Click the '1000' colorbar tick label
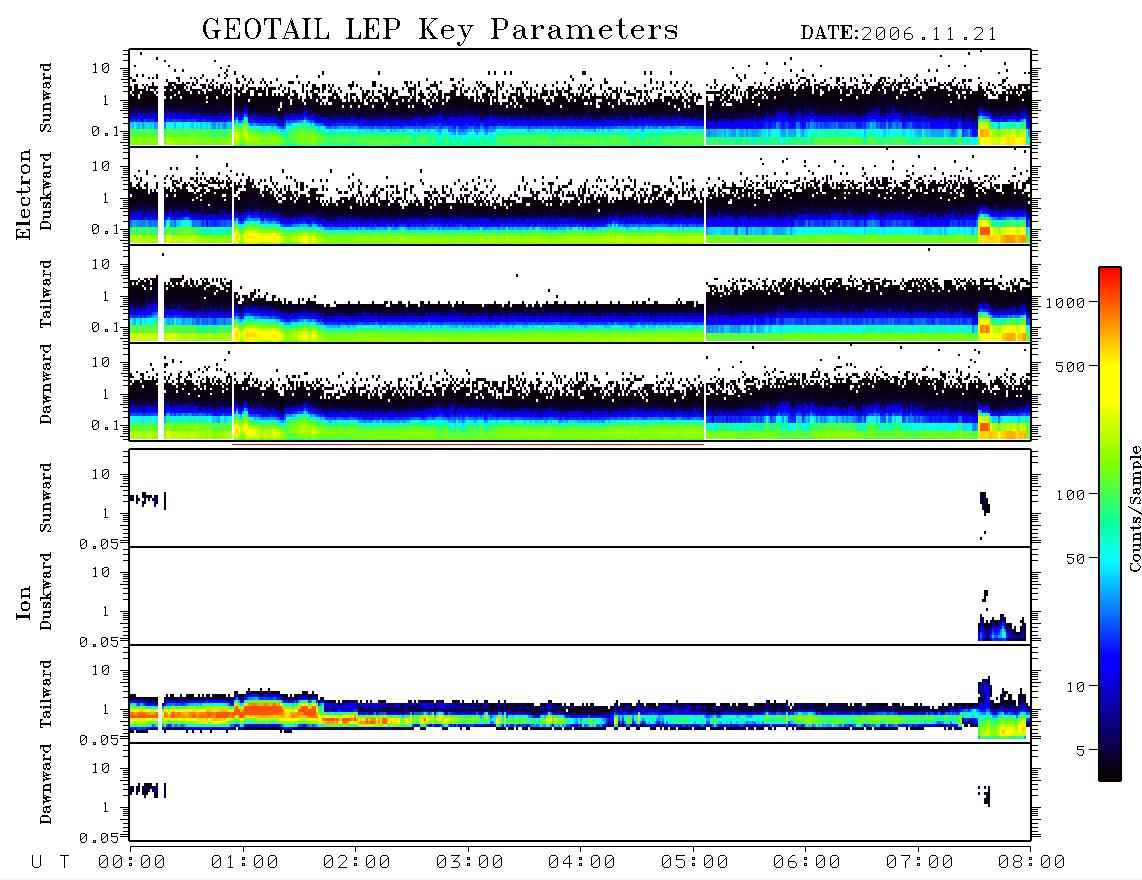The image size is (1142, 880). (x=1066, y=303)
